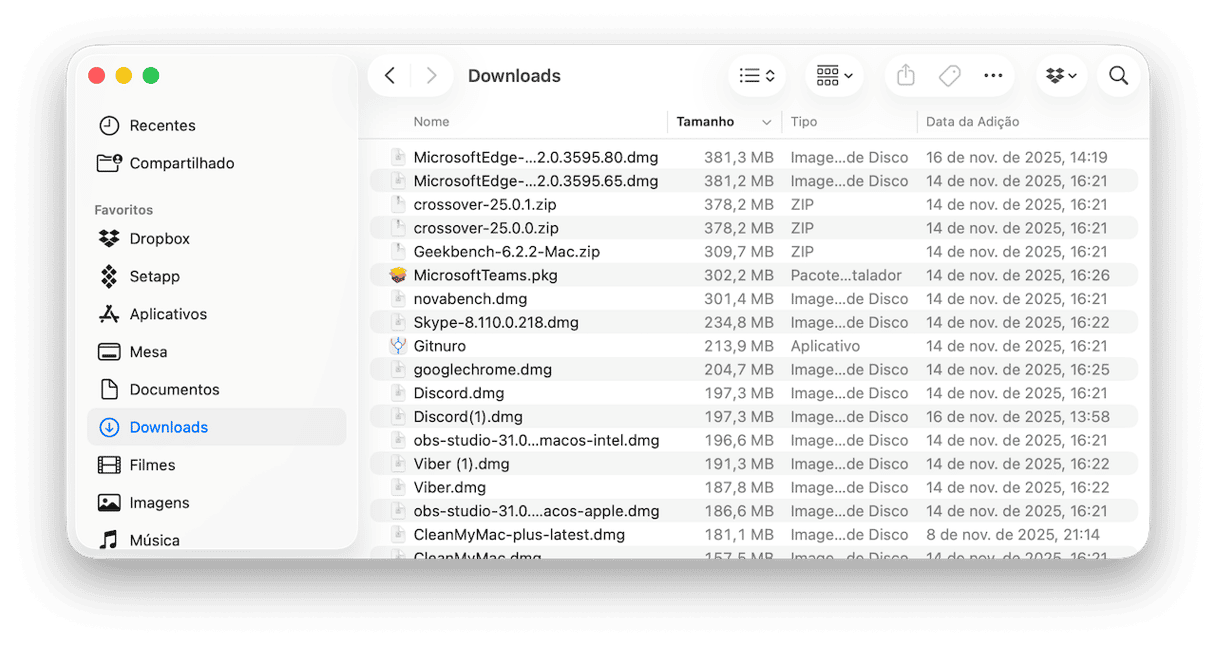Open the list view switcher dropdown
The image size is (1216, 646).
pos(756,76)
